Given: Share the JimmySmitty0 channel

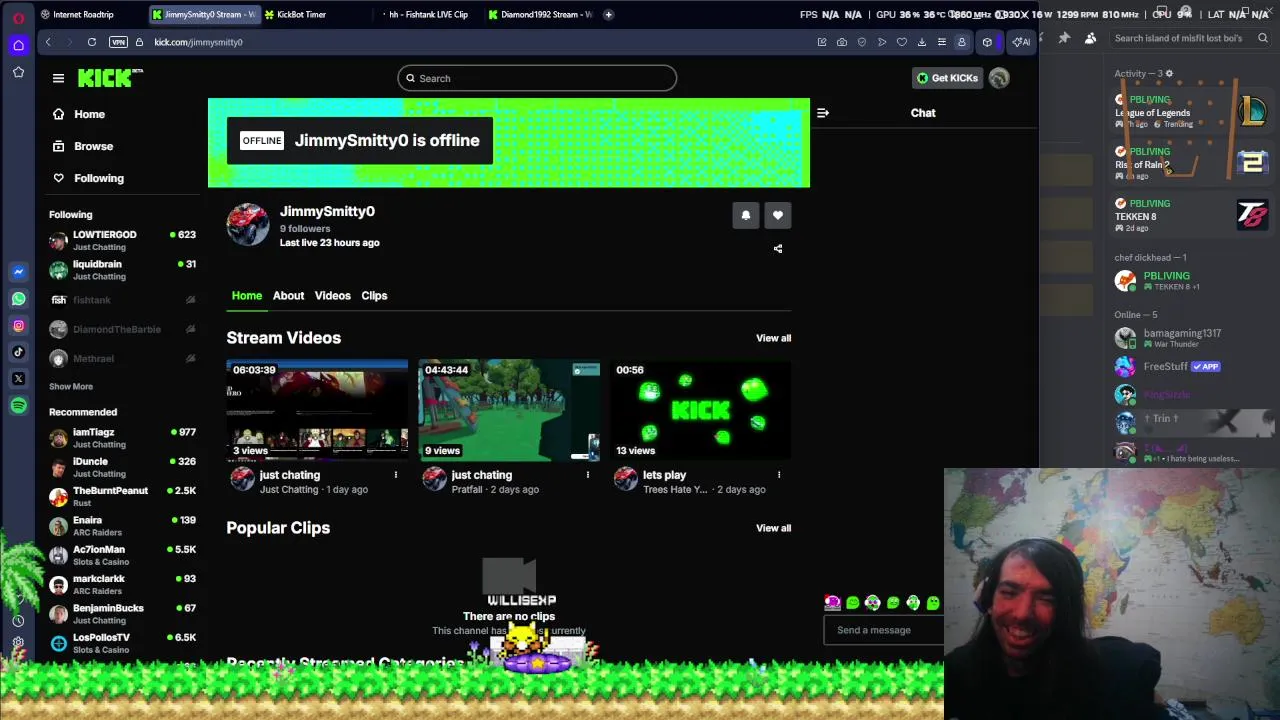Looking at the screenshot, I should [778, 249].
